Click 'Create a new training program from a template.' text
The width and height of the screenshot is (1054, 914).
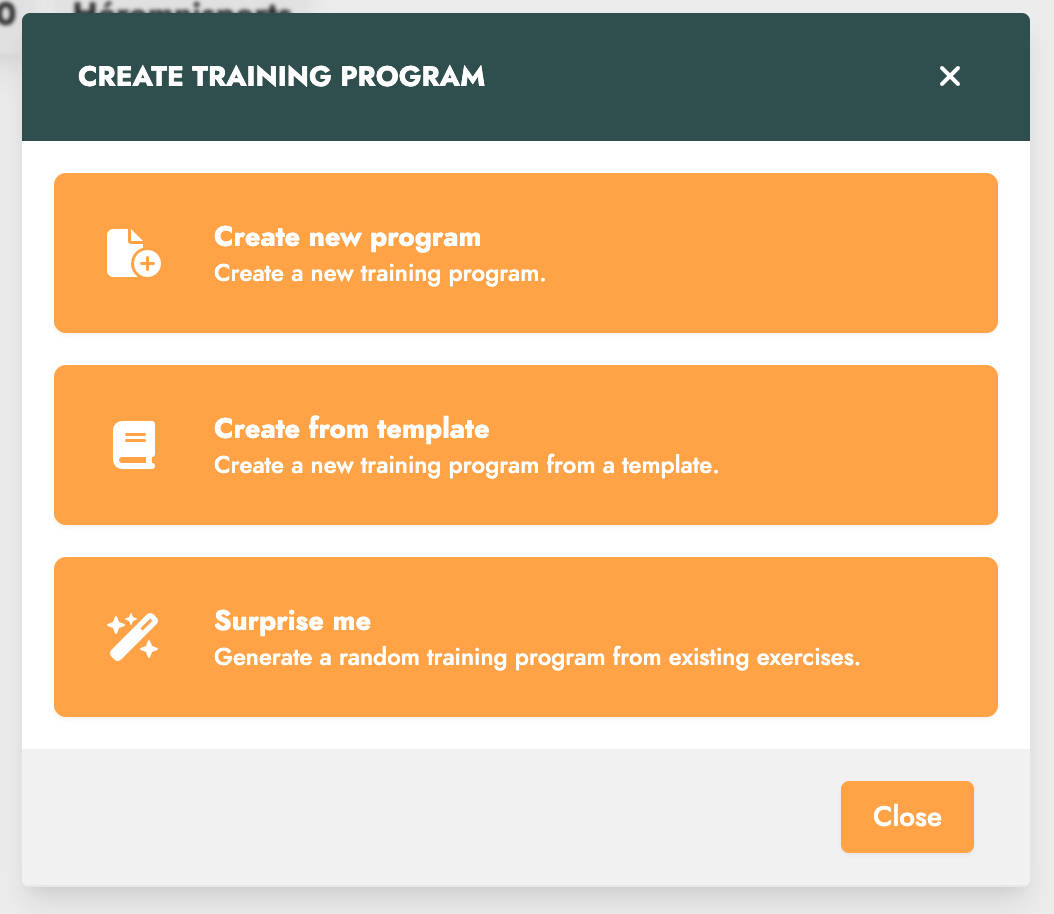(x=467, y=465)
